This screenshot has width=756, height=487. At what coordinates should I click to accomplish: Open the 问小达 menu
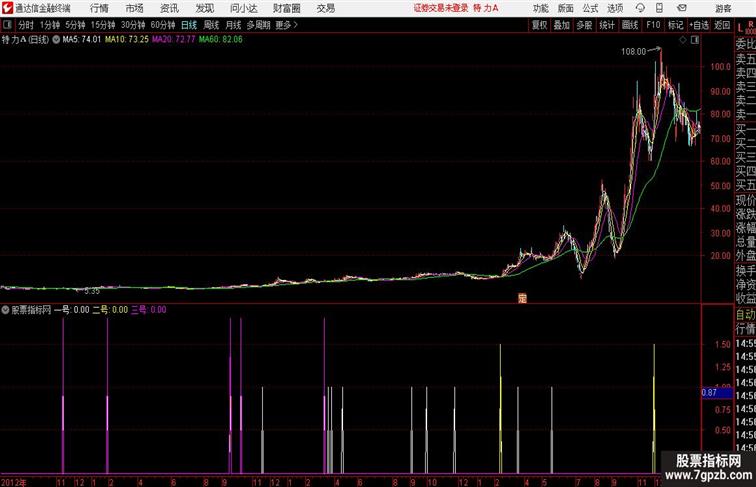click(243, 8)
